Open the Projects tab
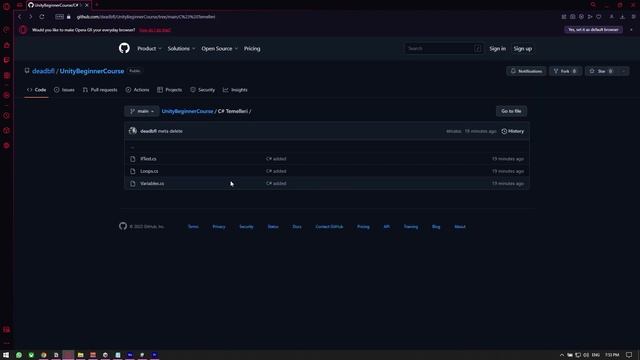Screen dimensions: 640x360 tap(169, 90)
